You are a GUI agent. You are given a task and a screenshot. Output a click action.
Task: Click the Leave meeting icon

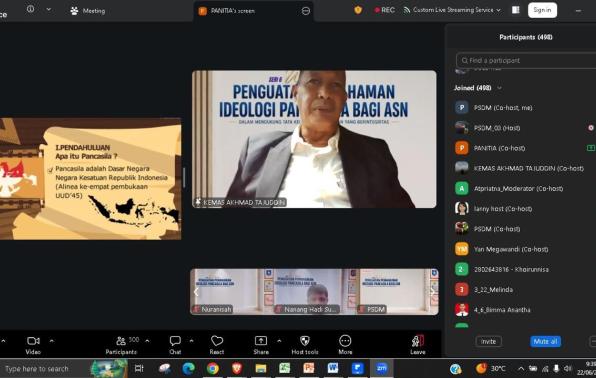click(418, 341)
